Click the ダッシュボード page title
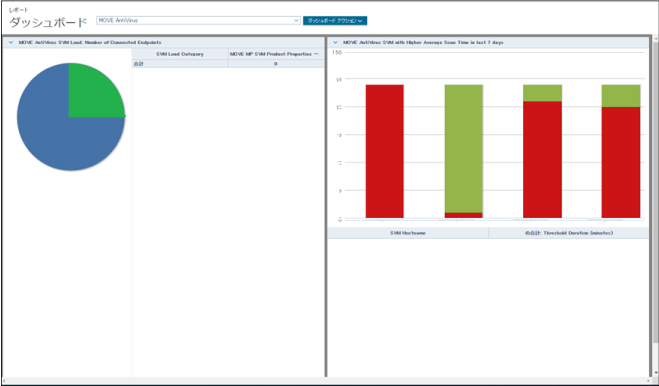Screen dimensions: 659x386 [x=48, y=22]
